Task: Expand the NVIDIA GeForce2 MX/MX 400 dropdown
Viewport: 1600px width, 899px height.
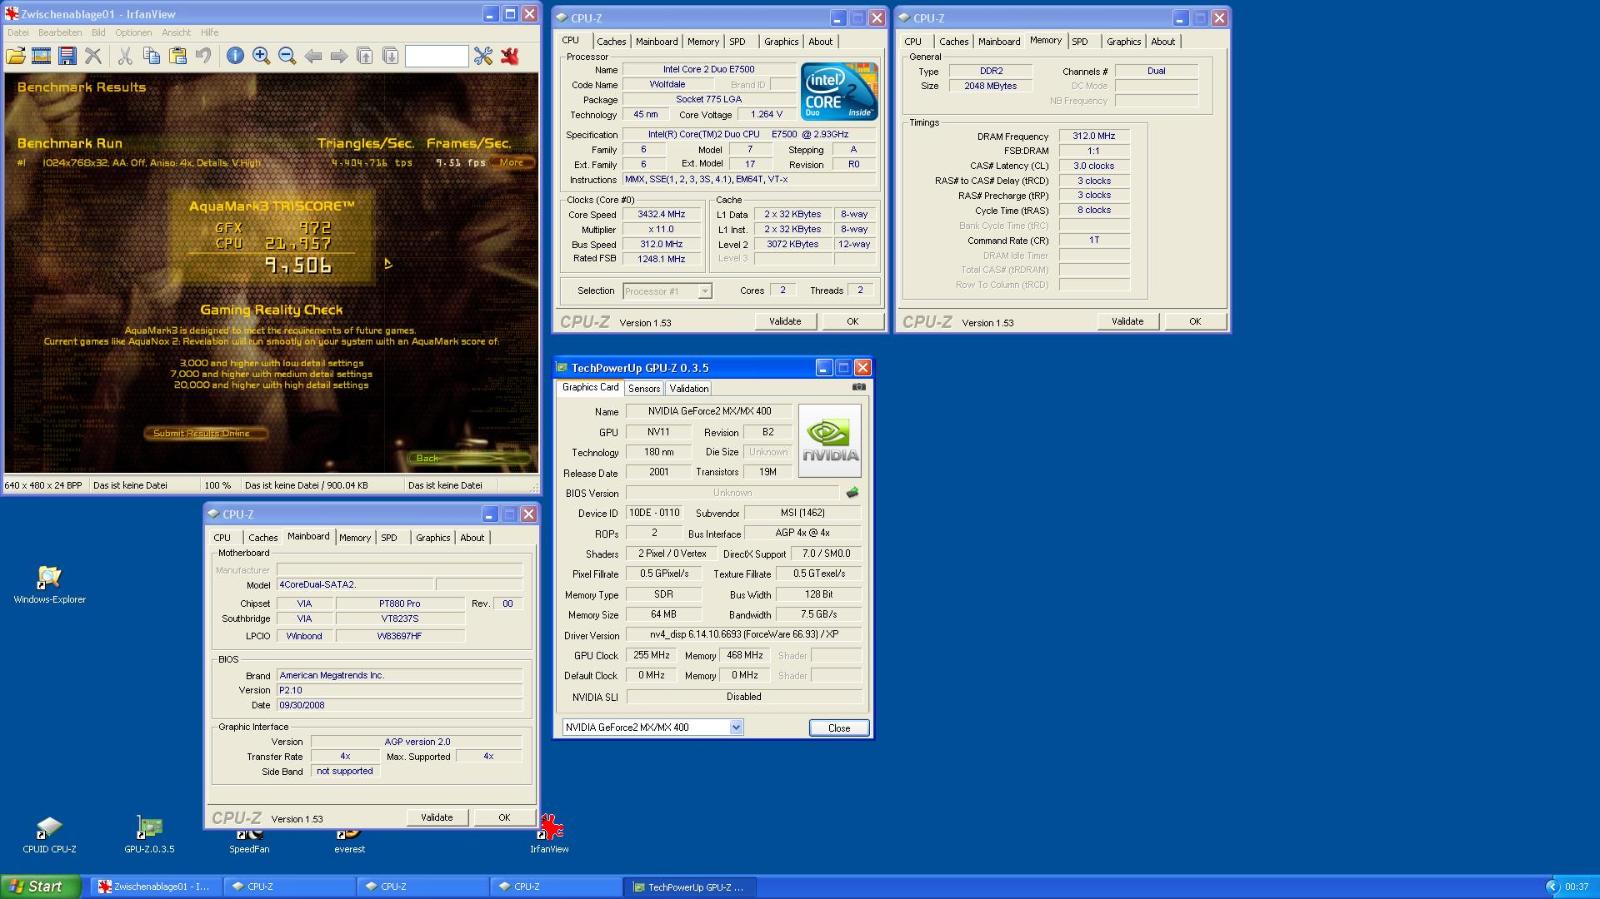Action: [736, 727]
